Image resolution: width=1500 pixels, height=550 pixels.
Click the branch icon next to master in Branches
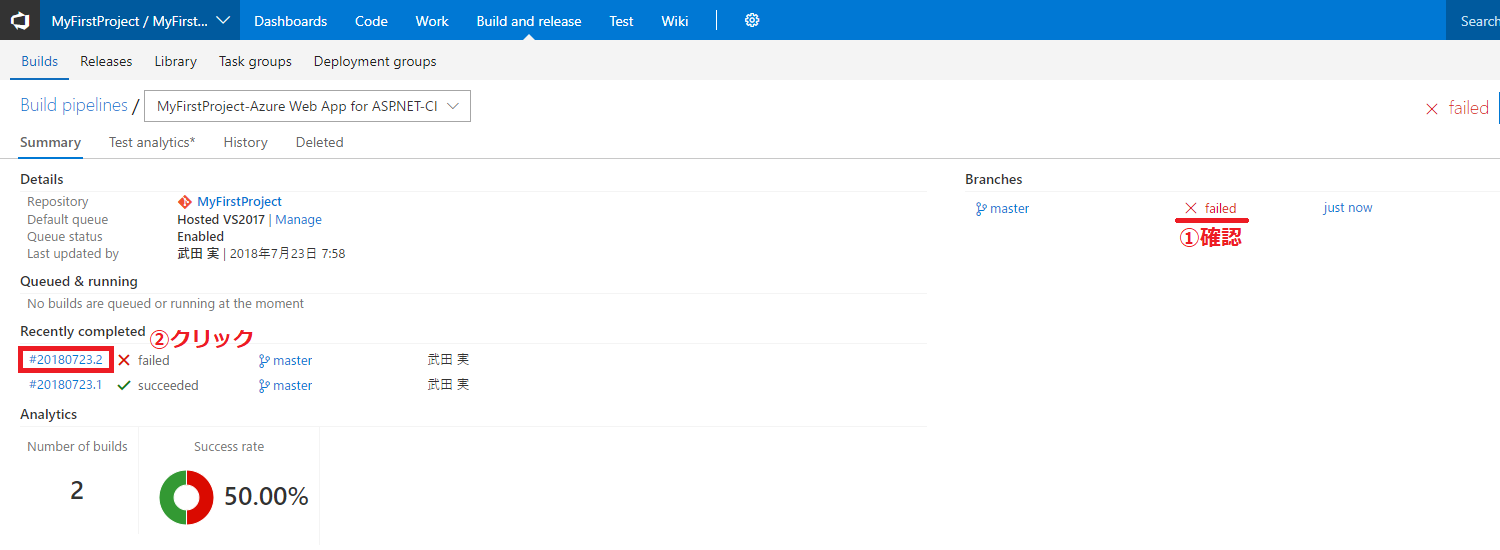[981, 209]
